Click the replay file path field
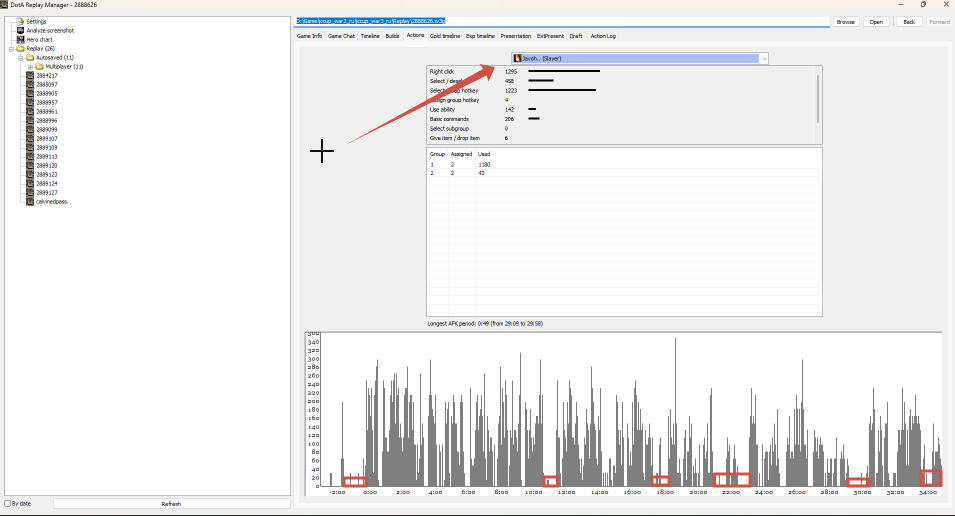 [x=562, y=21]
